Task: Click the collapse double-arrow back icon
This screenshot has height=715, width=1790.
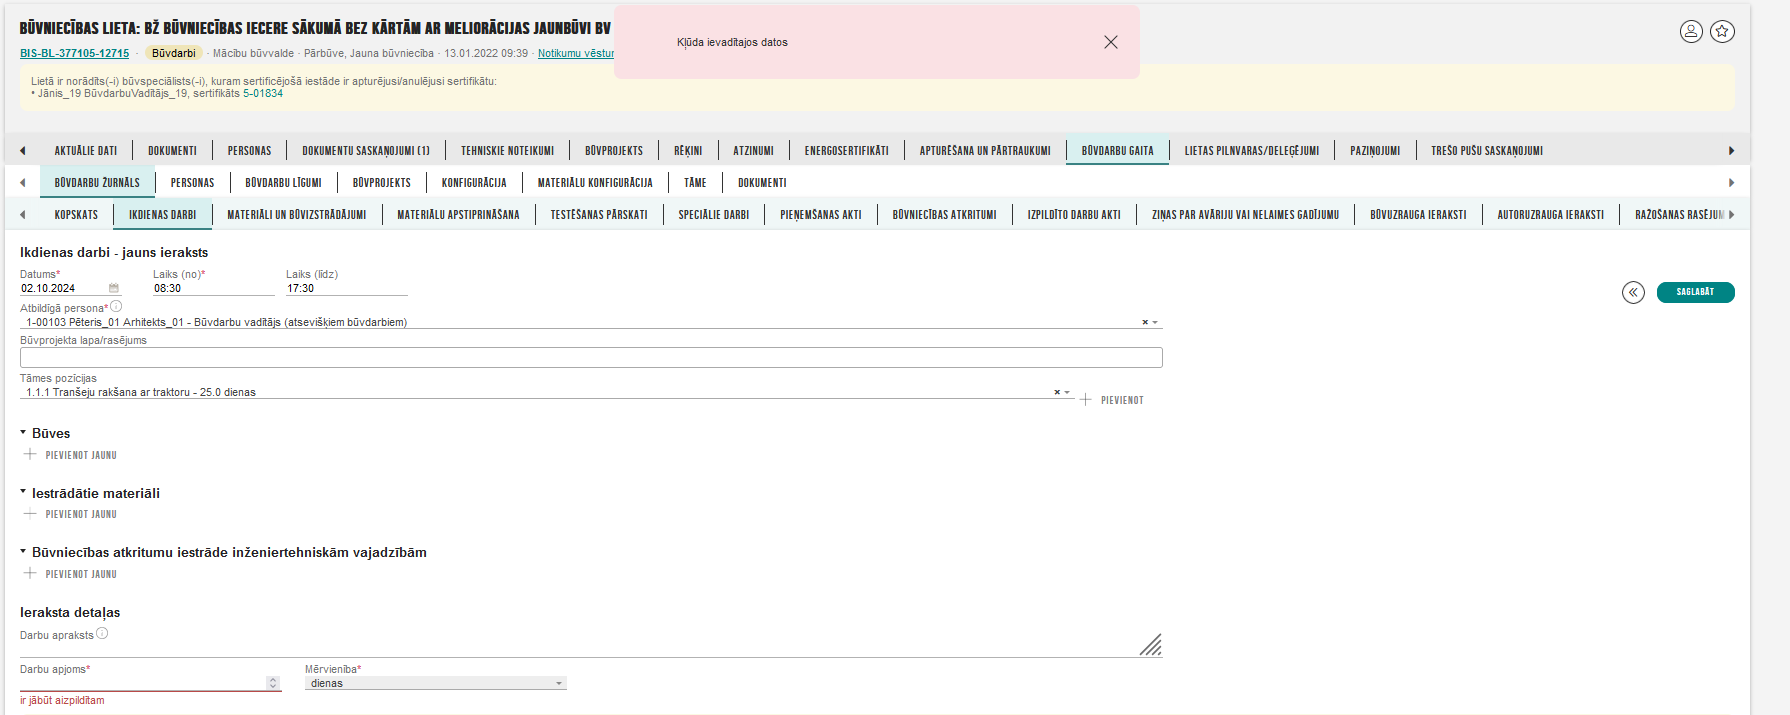Action: [1633, 292]
